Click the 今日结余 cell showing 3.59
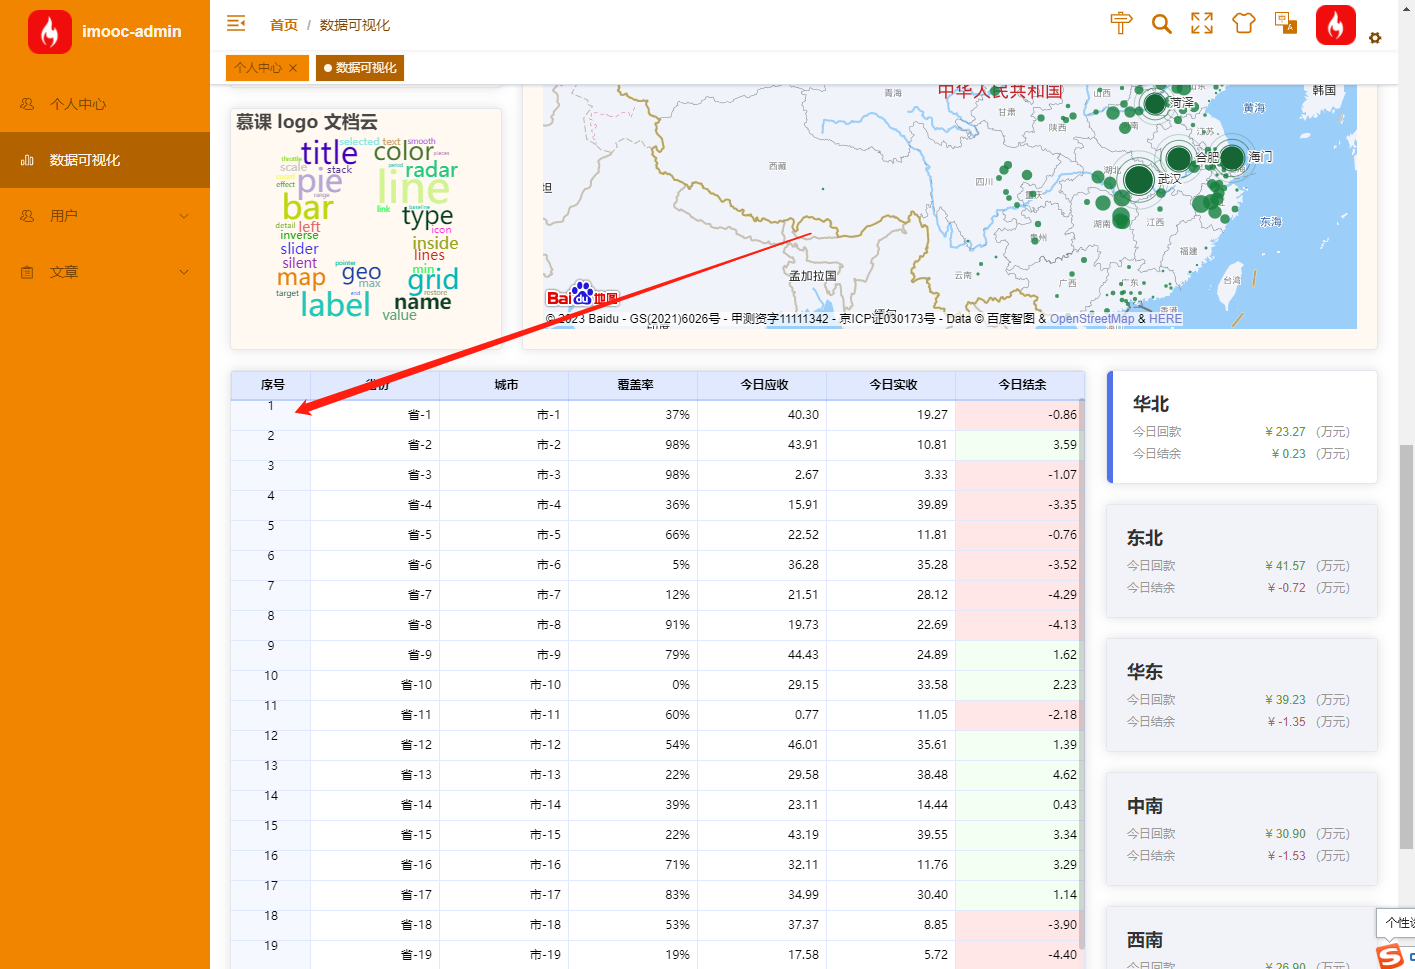Image resolution: width=1415 pixels, height=969 pixels. 1021,445
